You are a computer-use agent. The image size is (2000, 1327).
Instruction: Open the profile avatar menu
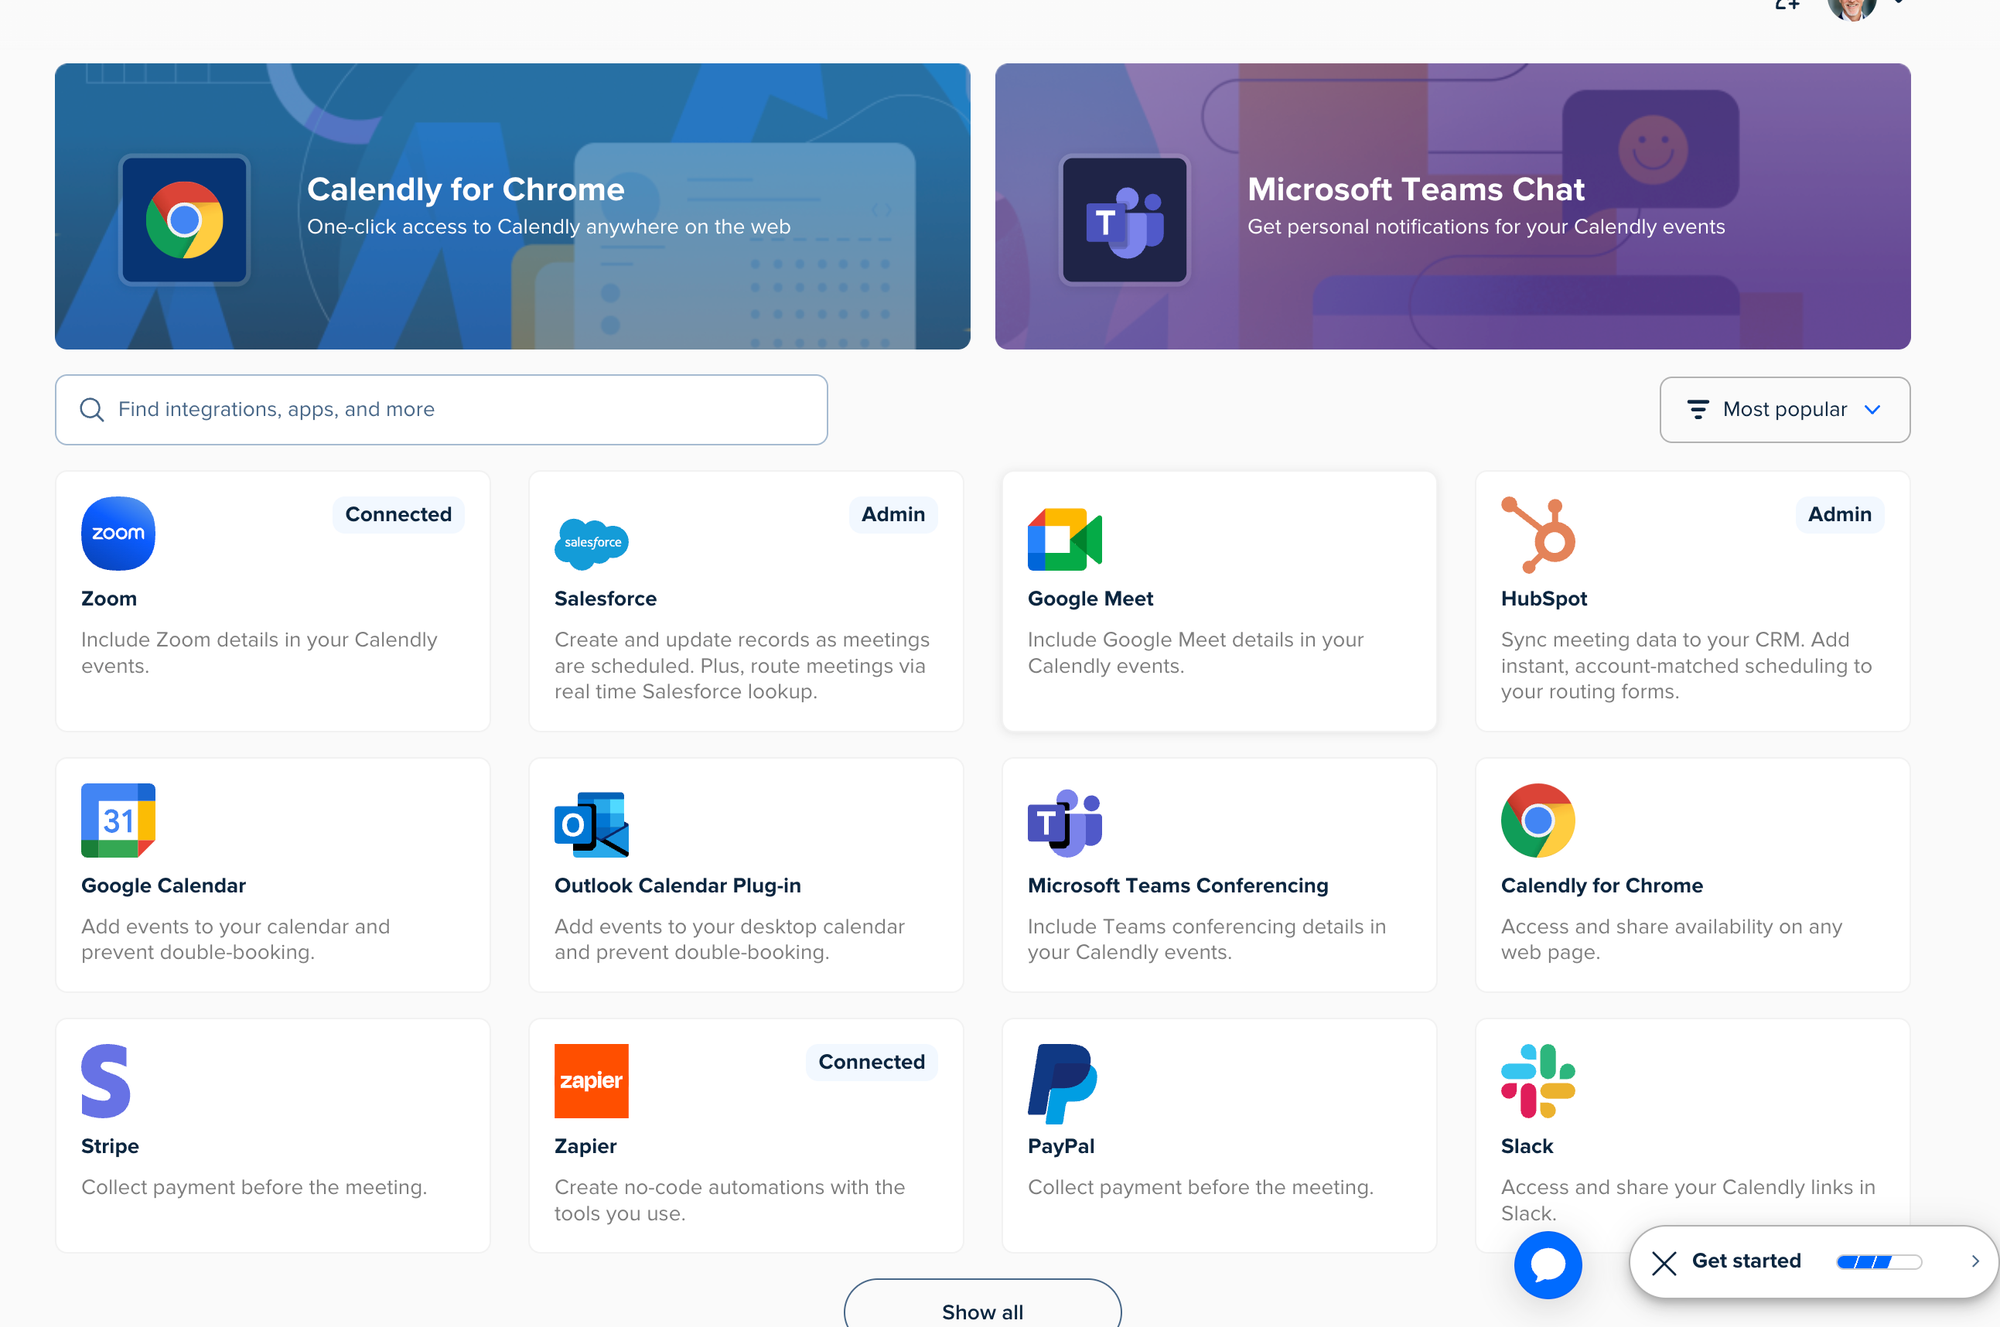[x=1851, y=8]
